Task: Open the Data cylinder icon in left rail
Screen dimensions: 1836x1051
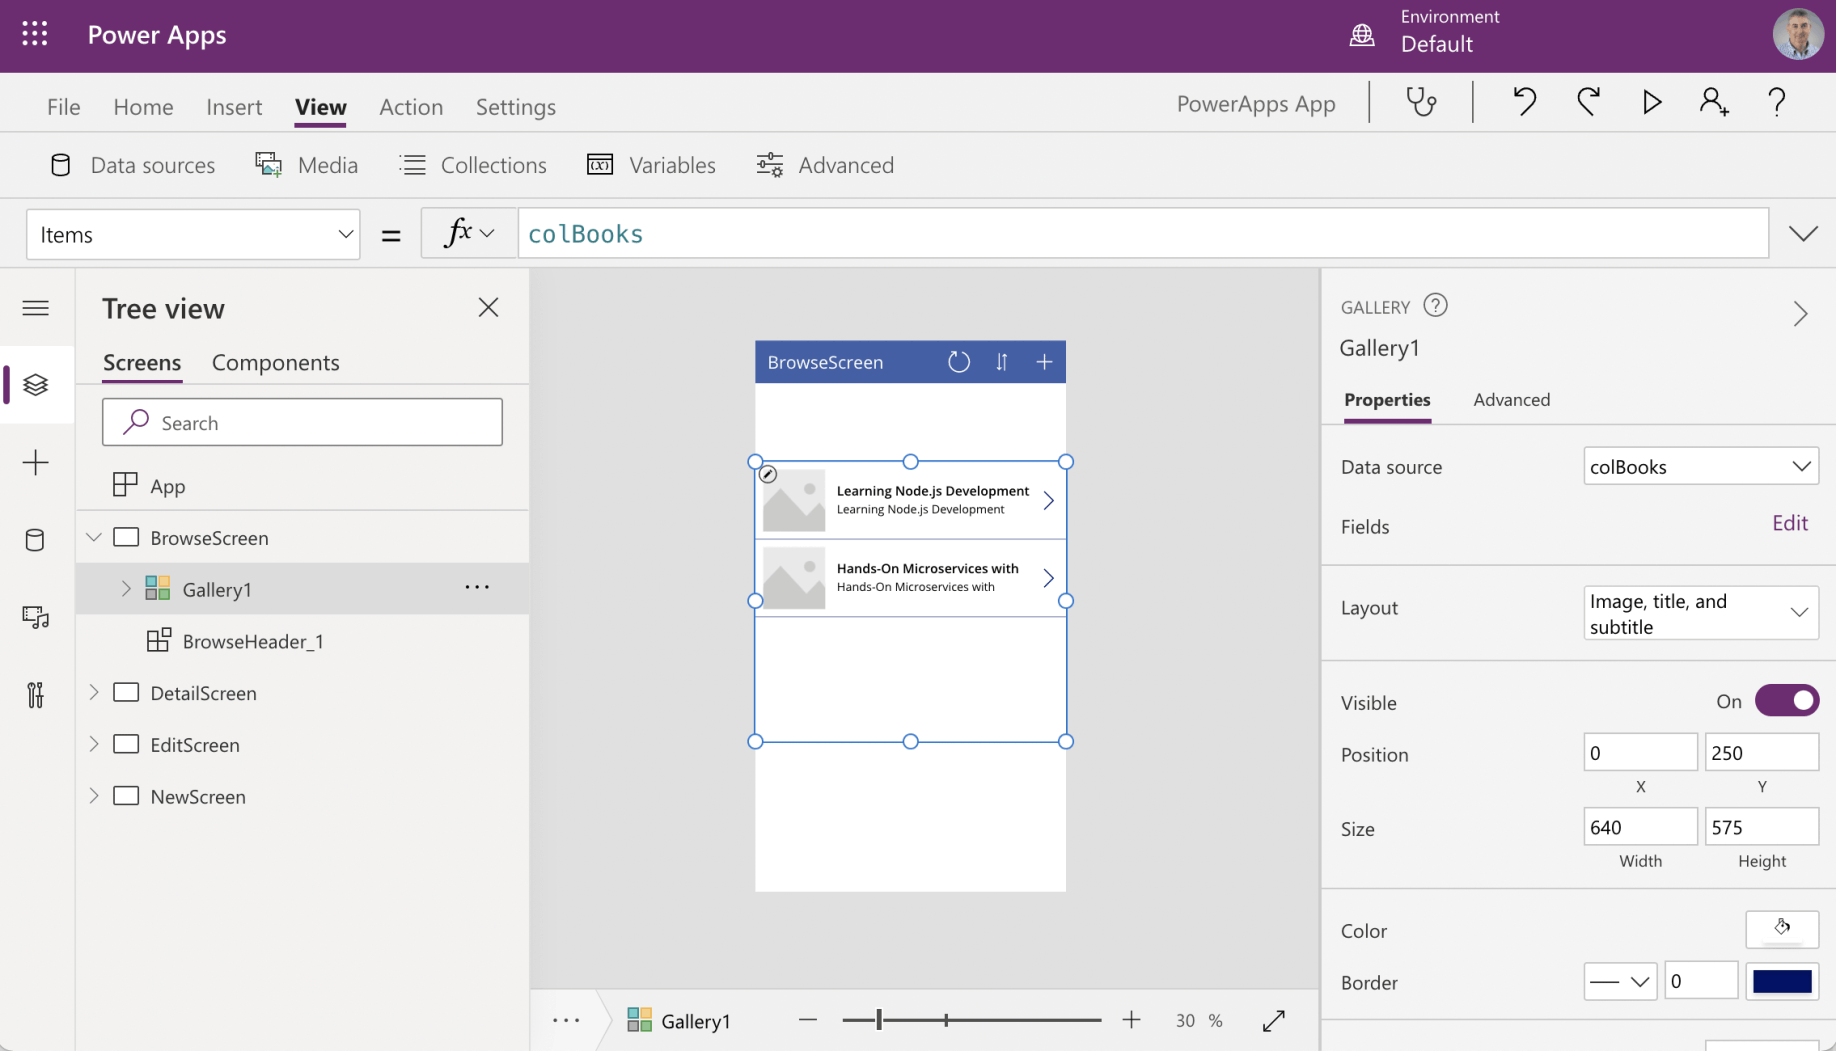Action: pos(36,540)
